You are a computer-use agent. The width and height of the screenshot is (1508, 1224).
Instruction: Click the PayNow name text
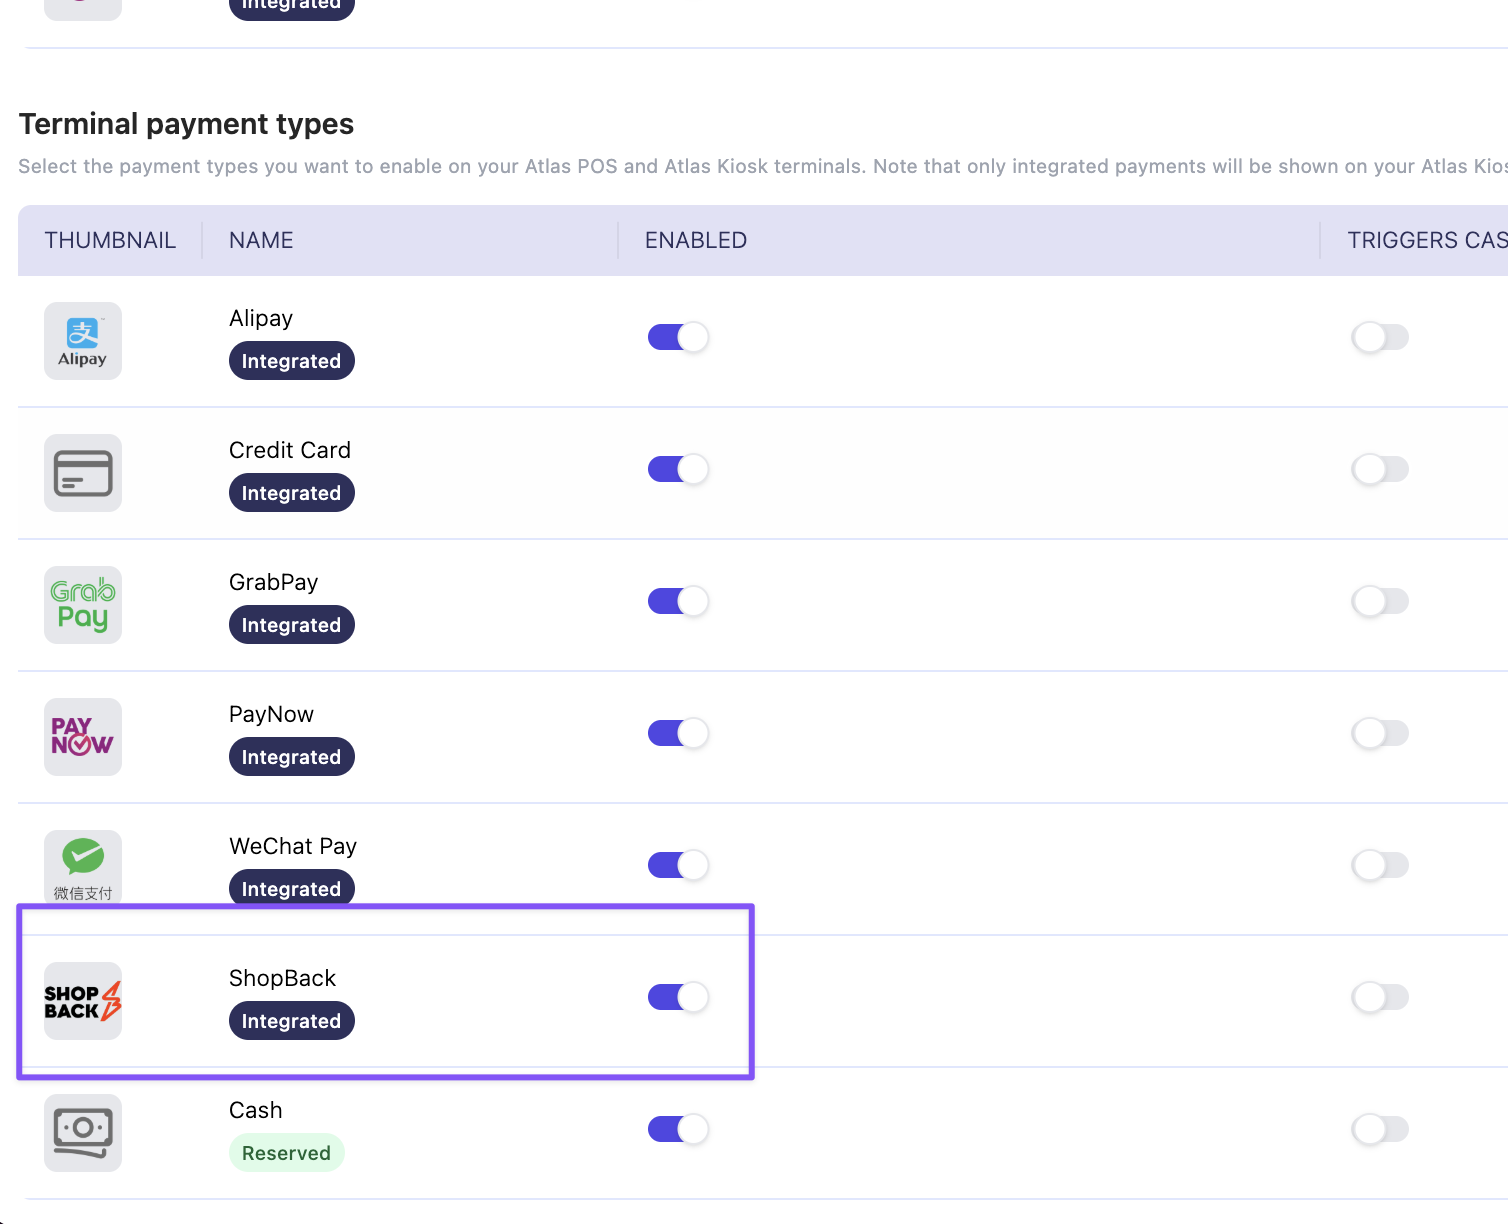point(272,714)
